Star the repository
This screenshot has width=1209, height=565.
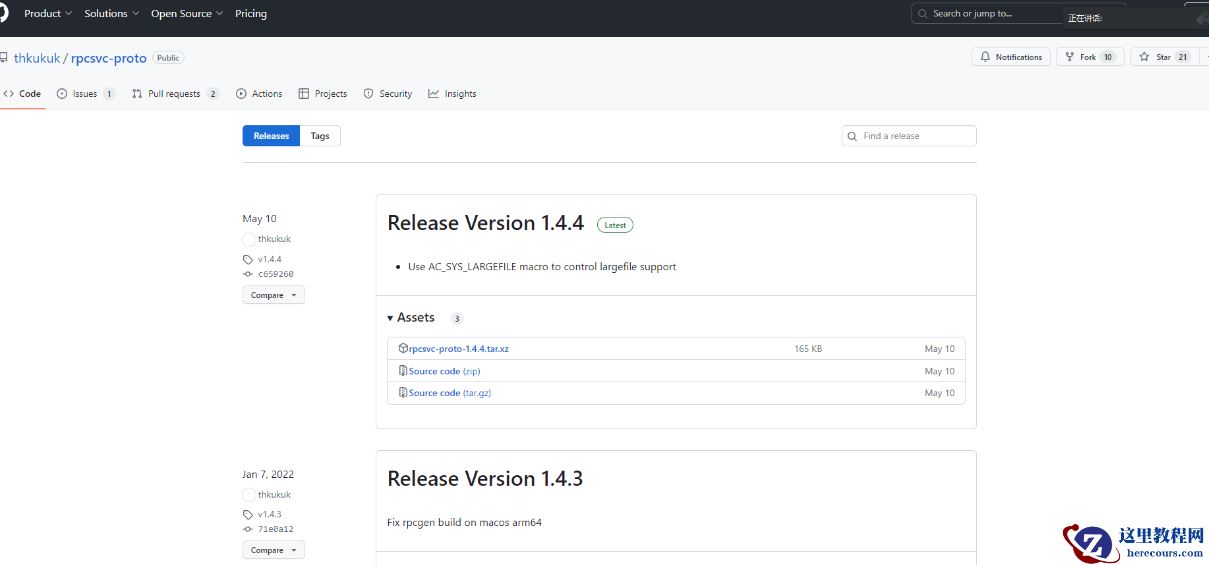coord(1163,57)
